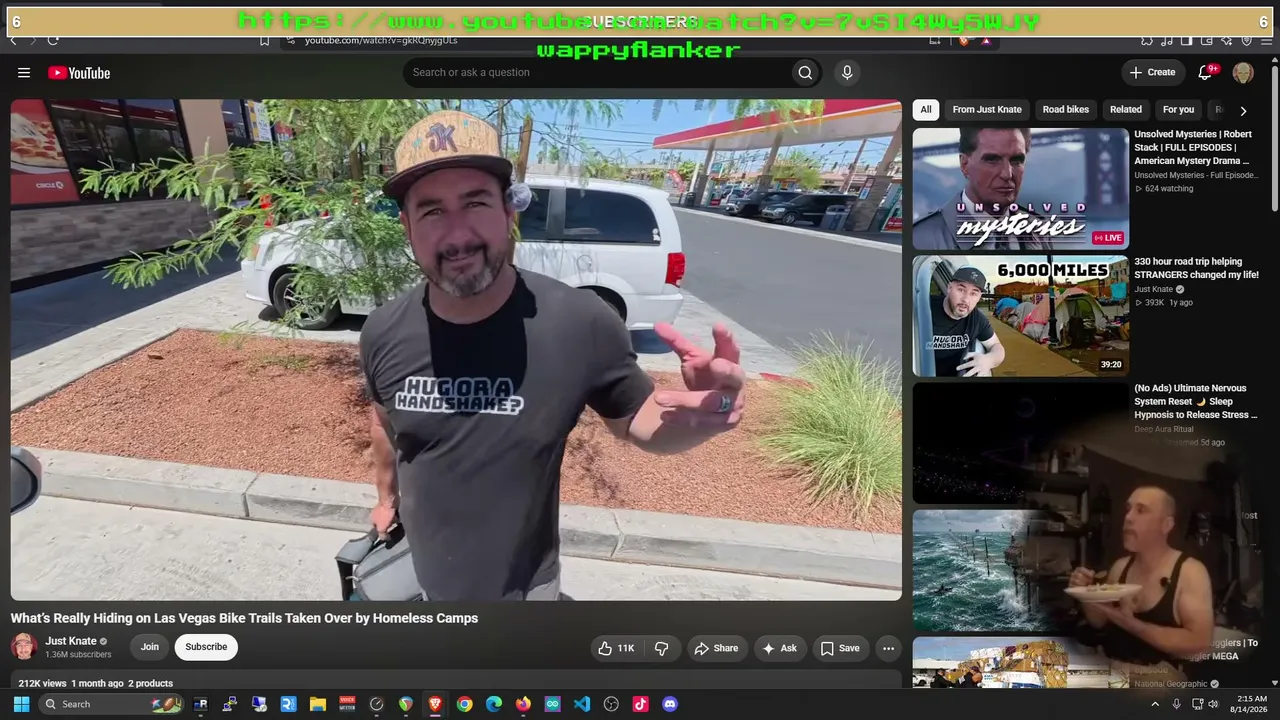Screen dimensions: 1280x720
Task: Open File Explorer from the taskbar
Action: 317,704
